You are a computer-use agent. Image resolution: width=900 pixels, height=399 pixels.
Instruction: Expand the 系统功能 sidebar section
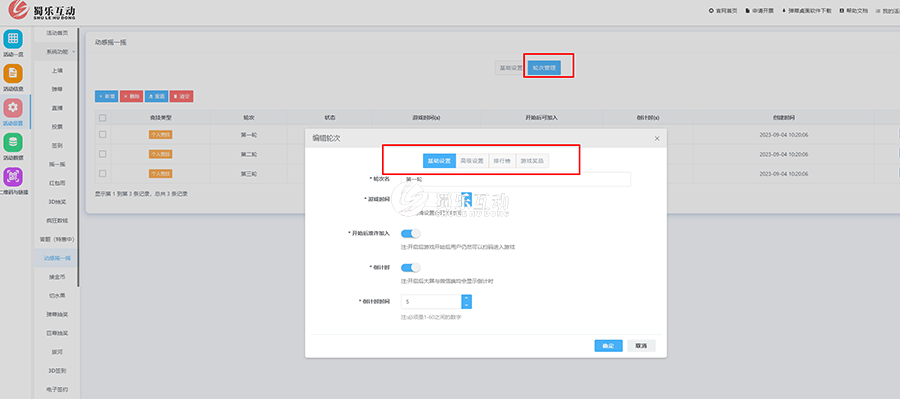[59, 52]
